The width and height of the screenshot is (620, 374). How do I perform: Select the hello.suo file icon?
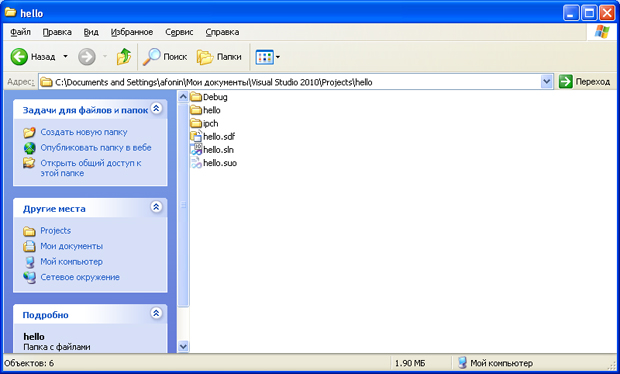pos(196,163)
